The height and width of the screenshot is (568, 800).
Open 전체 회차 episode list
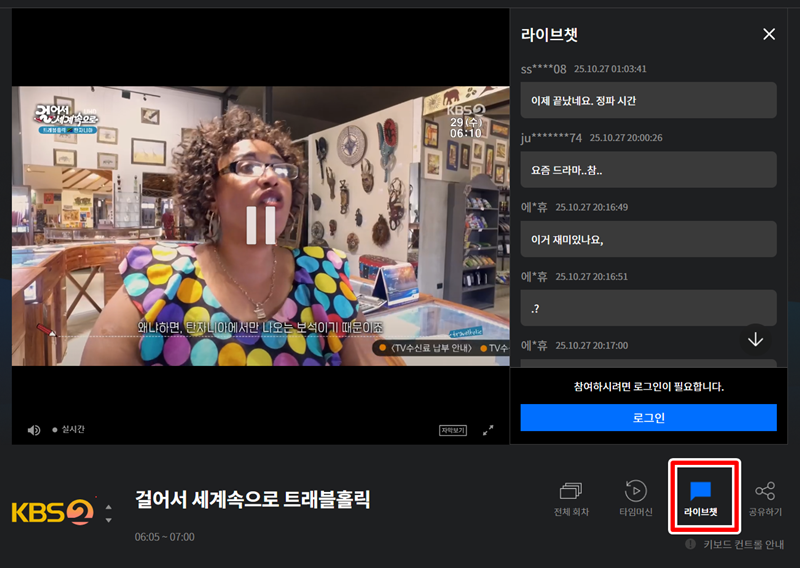571,498
